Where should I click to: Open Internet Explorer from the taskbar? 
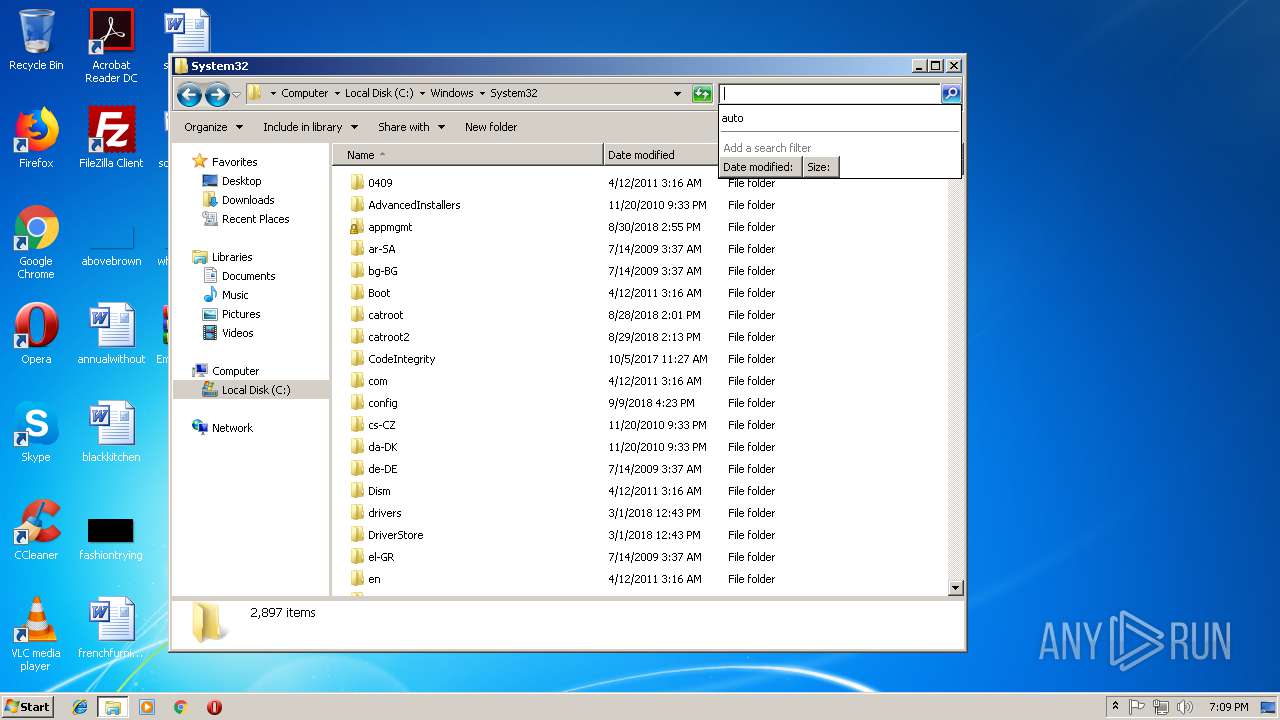coord(80,707)
